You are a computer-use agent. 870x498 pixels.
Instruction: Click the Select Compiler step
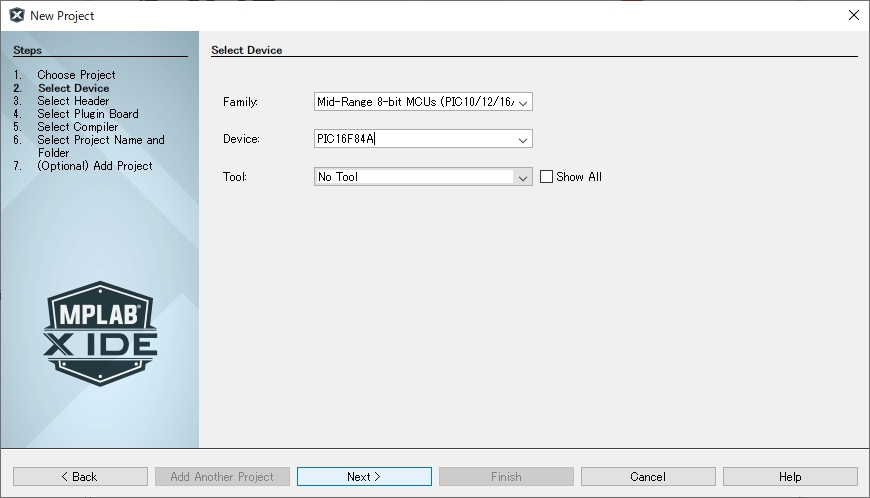[78, 127]
